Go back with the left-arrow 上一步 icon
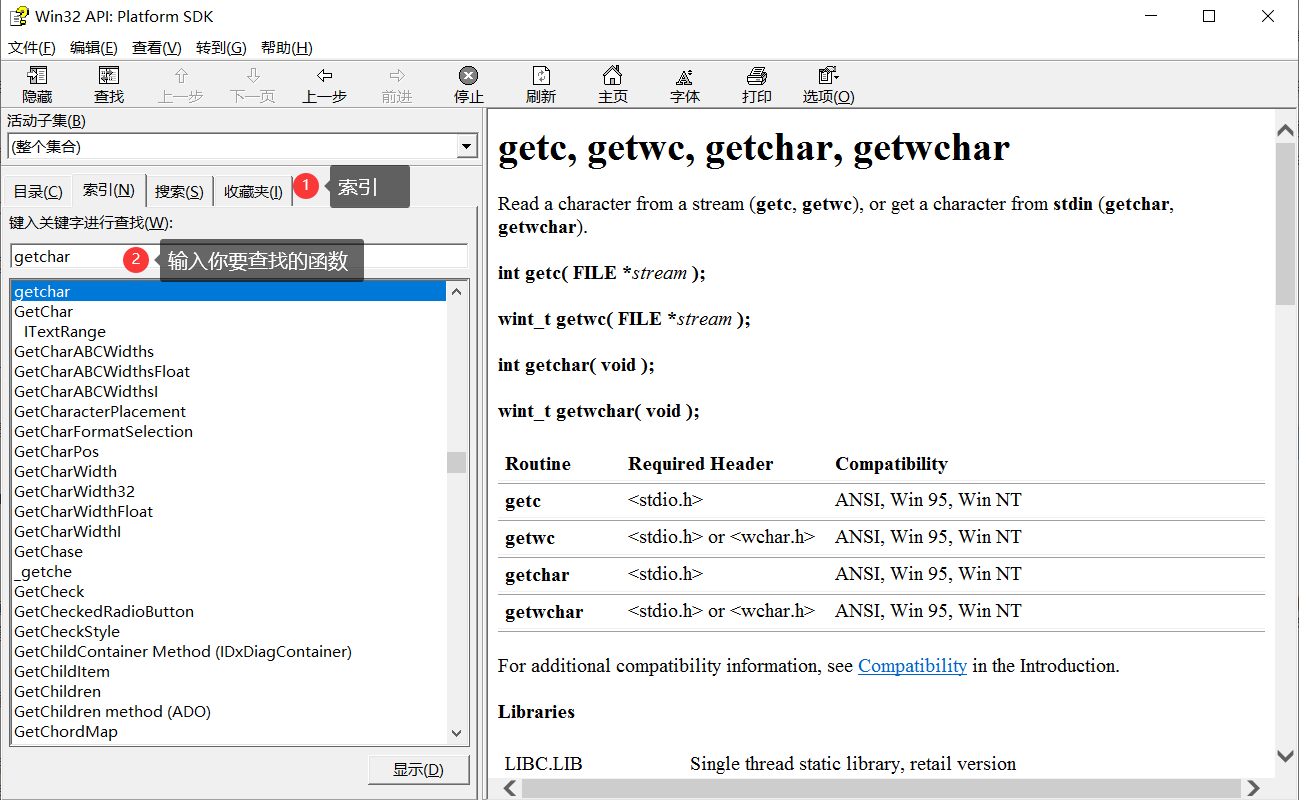Image resolution: width=1299 pixels, height=800 pixels. point(325,76)
